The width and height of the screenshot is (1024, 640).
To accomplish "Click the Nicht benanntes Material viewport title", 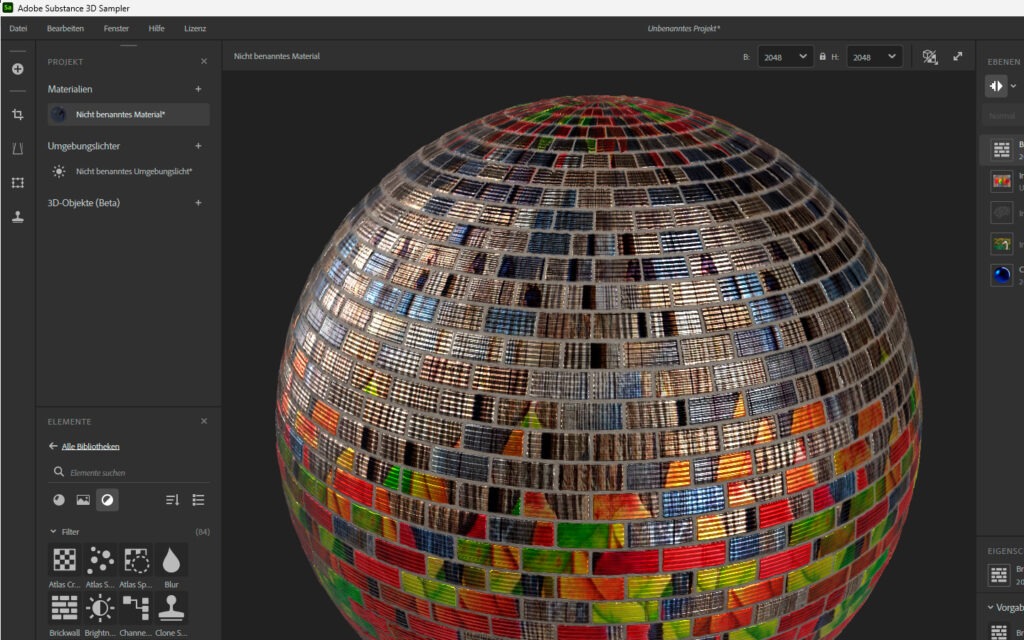I will tap(277, 56).
